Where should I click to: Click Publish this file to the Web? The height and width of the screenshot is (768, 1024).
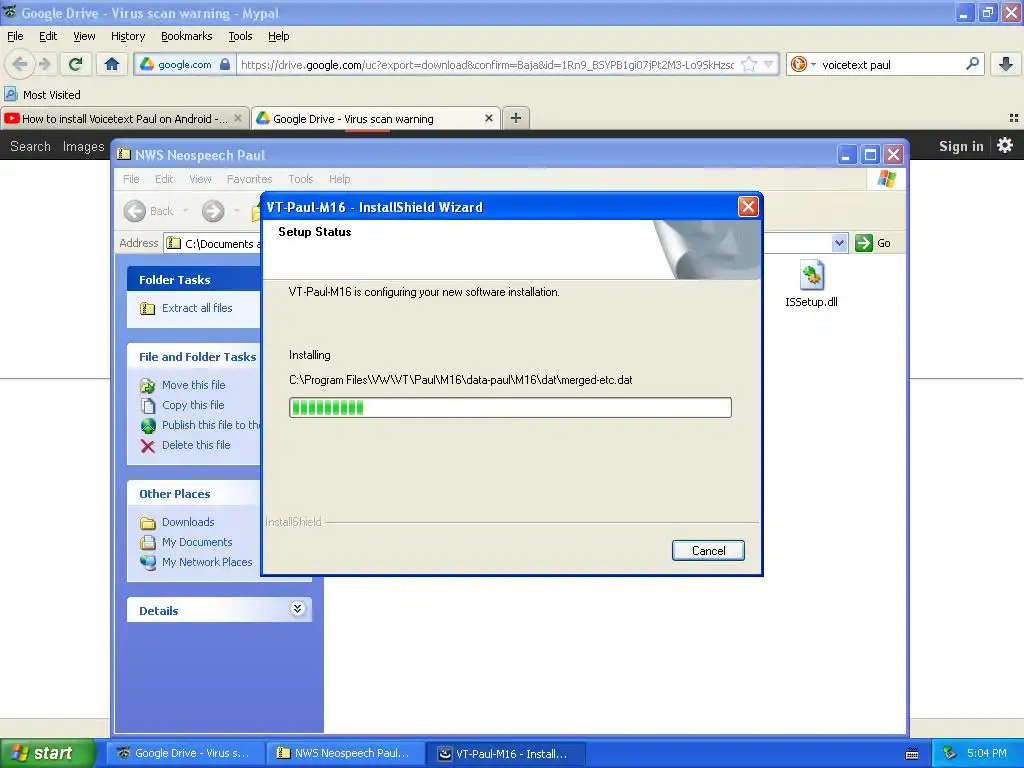[x=200, y=425]
